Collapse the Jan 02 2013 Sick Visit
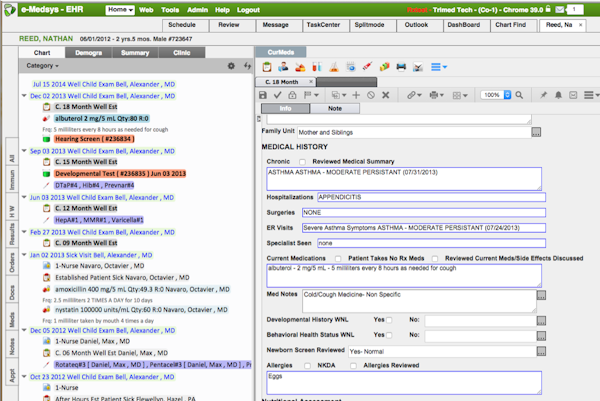The width and height of the screenshot is (600, 401). click(24, 255)
